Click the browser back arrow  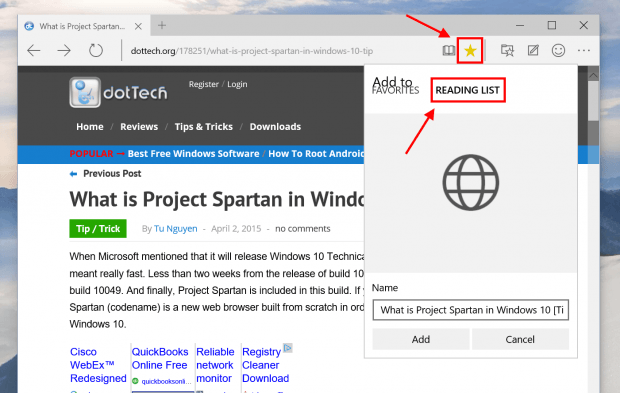[x=34, y=51]
